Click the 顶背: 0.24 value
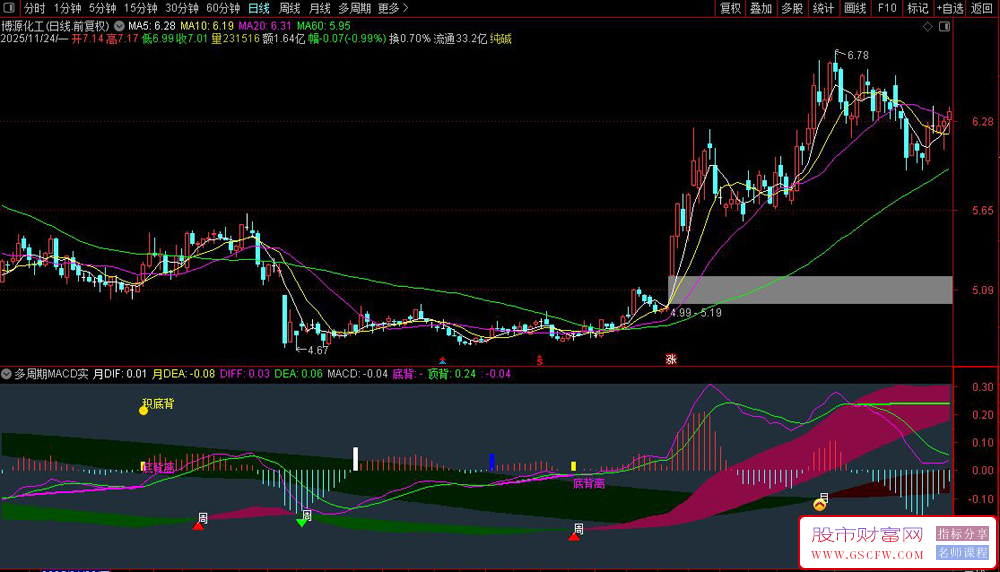 click(x=452, y=374)
